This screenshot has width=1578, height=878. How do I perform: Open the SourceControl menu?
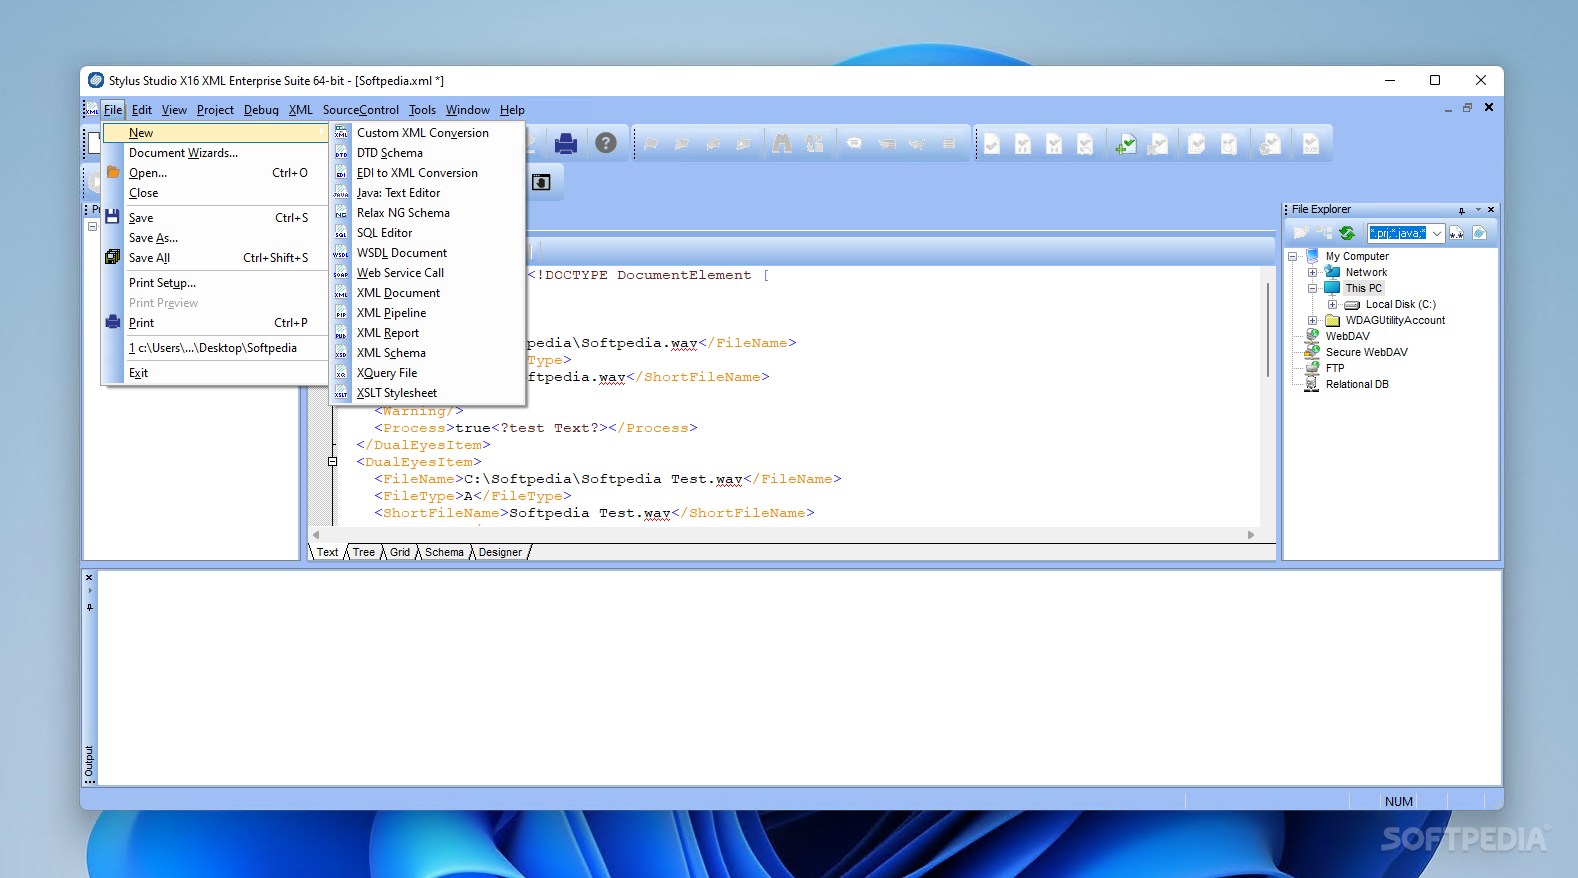coord(360,110)
